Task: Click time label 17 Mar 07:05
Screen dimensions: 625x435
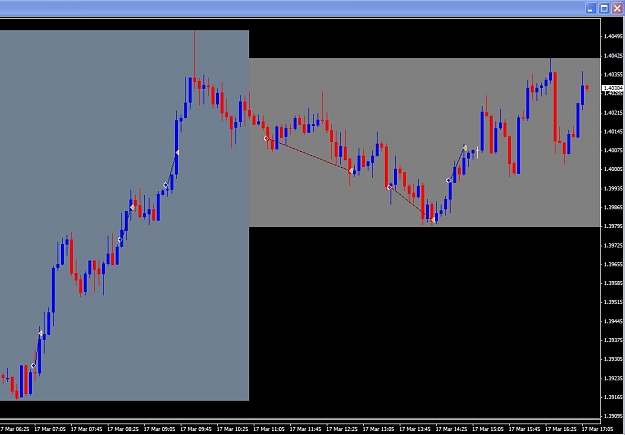Action: click(50, 429)
